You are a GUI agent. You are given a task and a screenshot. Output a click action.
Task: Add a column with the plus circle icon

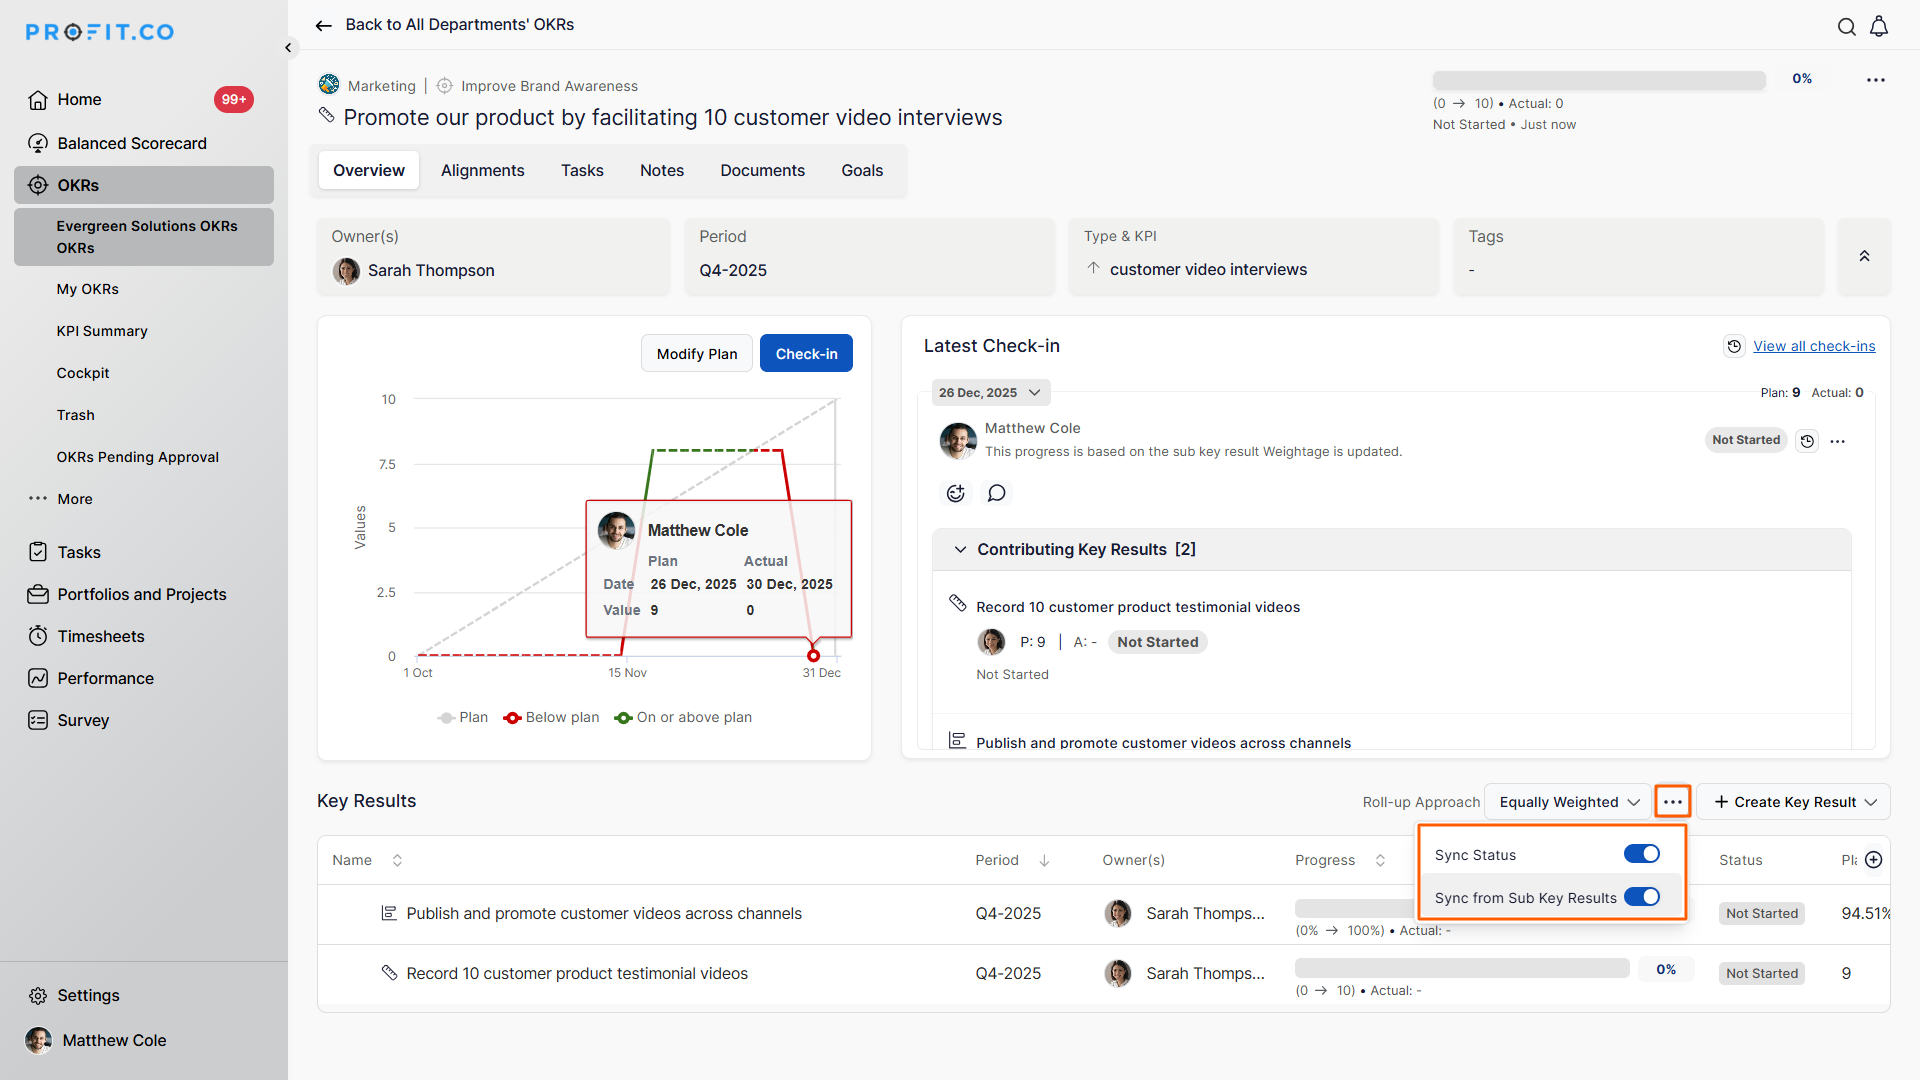tap(1874, 860)
